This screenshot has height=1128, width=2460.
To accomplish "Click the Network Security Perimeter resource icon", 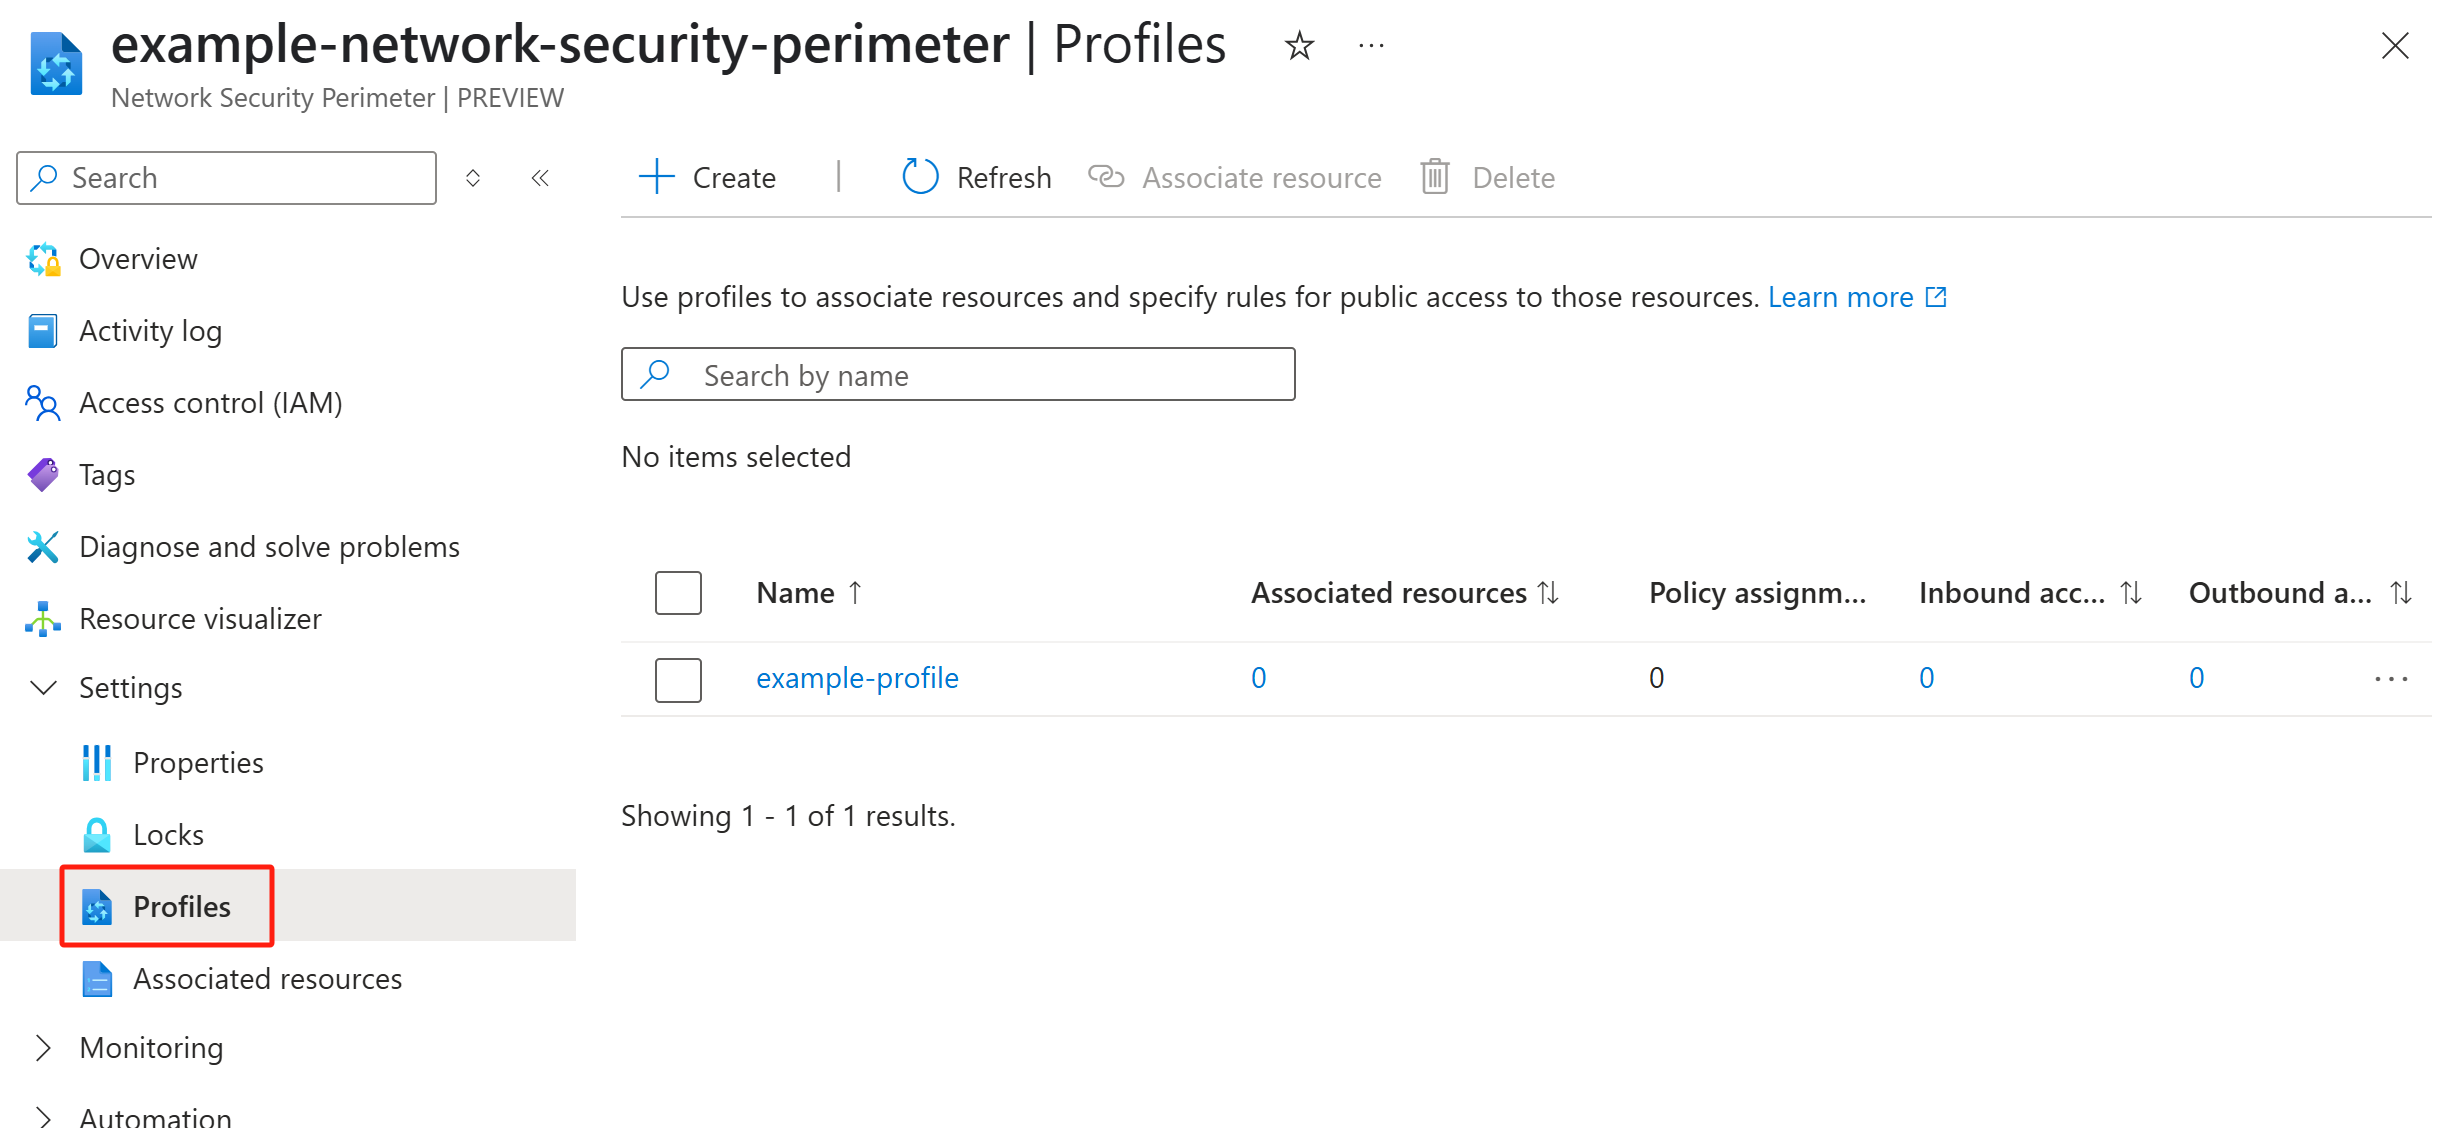I will [x=56, y=64].
